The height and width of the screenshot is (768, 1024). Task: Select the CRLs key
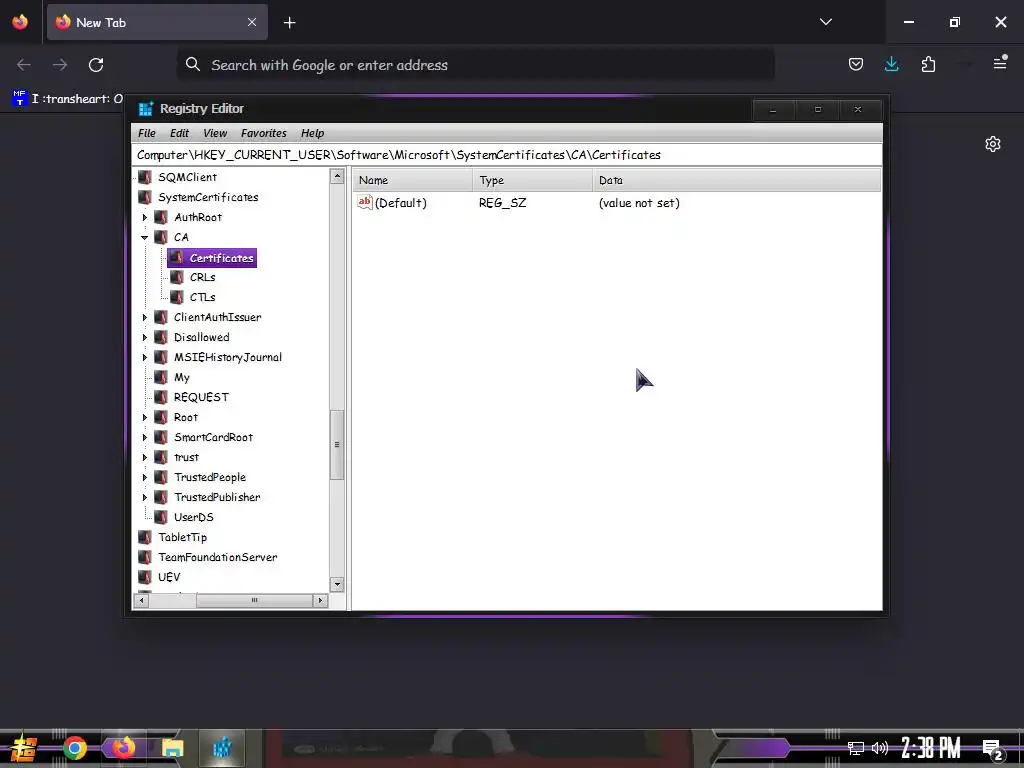coord(202,278)
